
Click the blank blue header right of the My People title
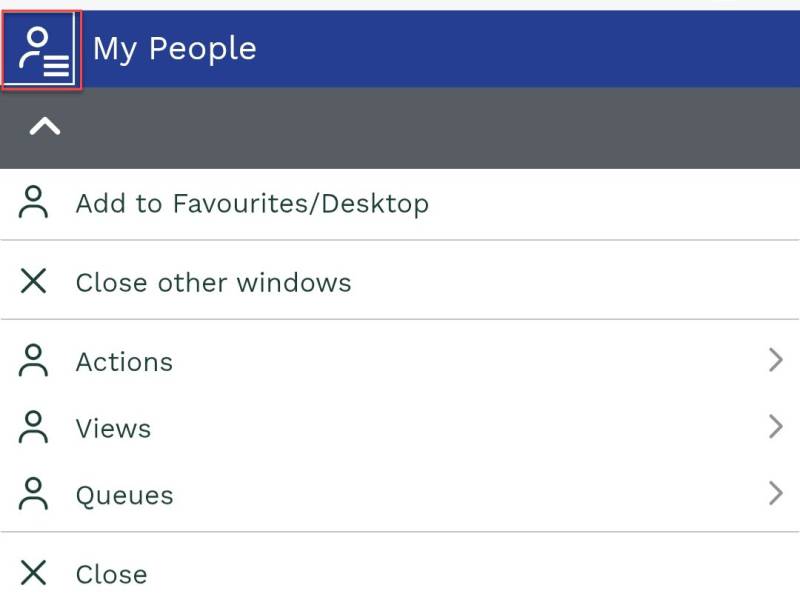(x=530, y=49)
